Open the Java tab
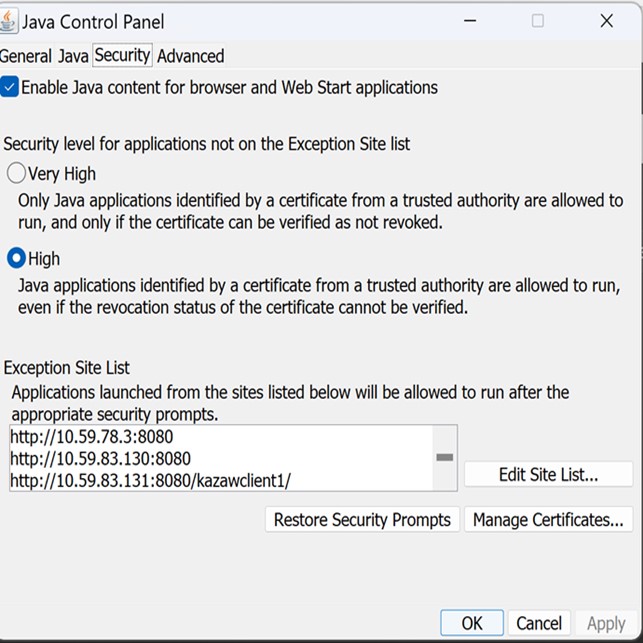Screen dimensions: 643x643 click(73, 56)
